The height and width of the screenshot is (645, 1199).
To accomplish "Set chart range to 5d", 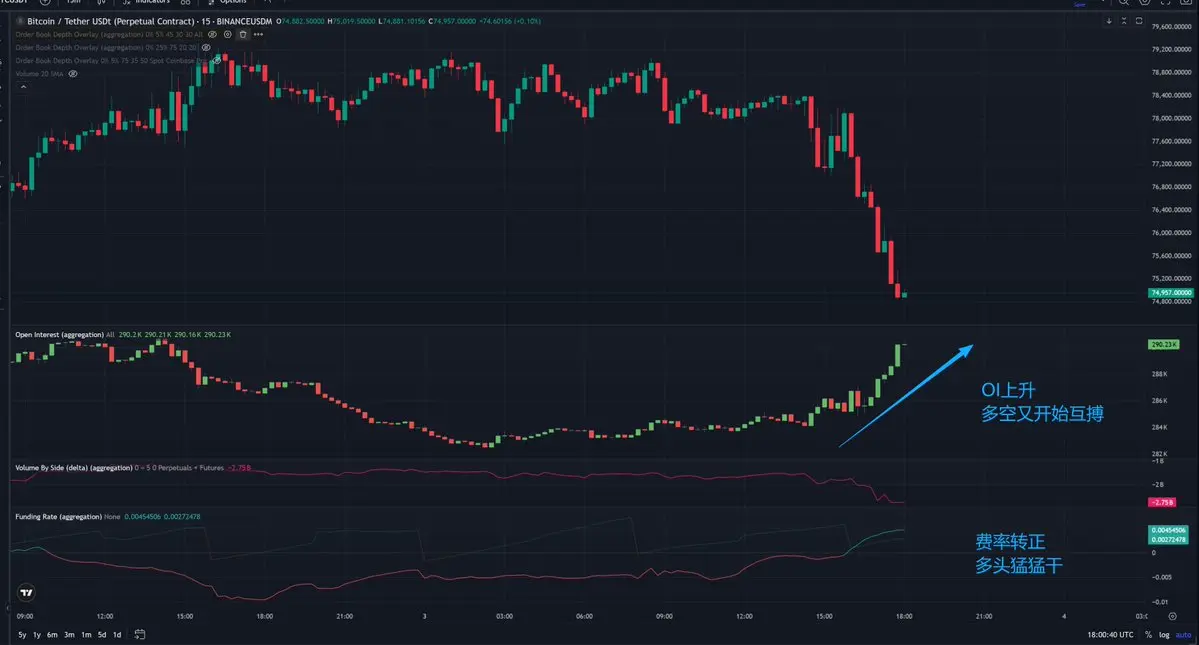I will coord(102,634).
